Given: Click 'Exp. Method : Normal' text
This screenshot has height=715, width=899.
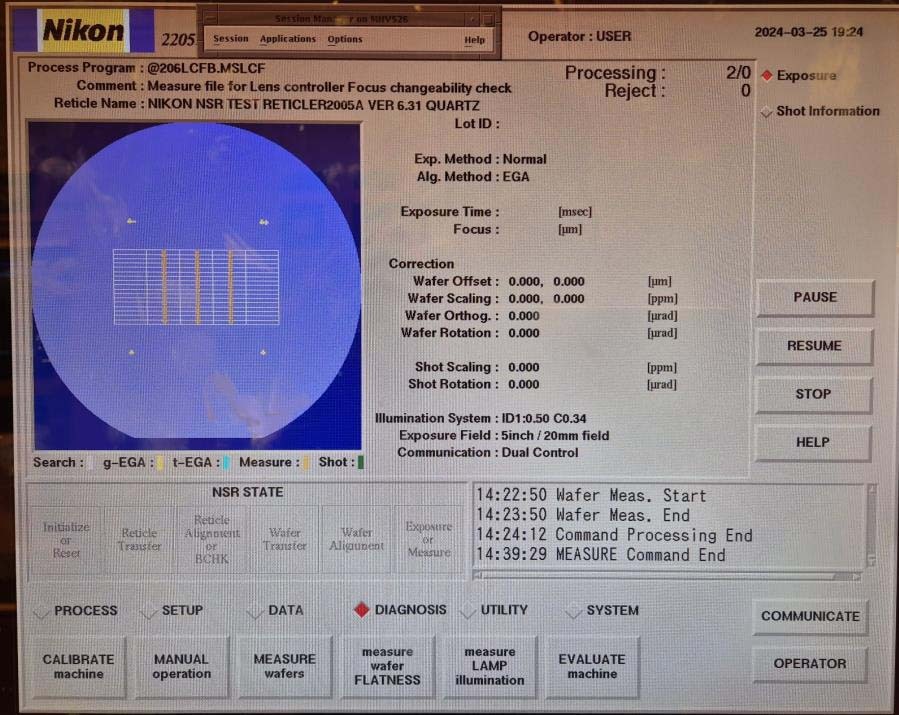Looking at the screenshot, I should pyautogui.click(x=480, y=159).
